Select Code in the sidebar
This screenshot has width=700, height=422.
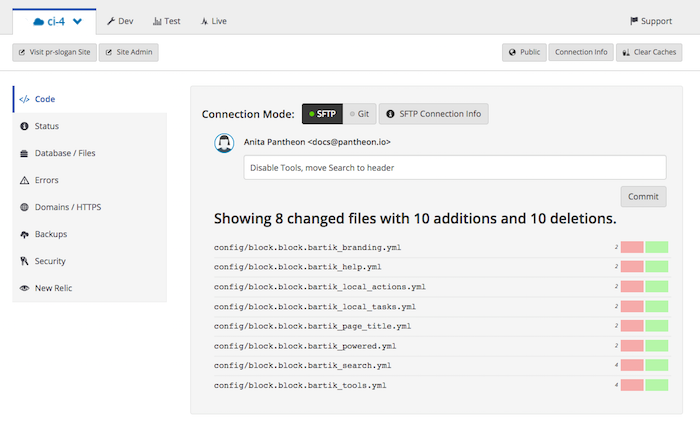coord(89,99)
